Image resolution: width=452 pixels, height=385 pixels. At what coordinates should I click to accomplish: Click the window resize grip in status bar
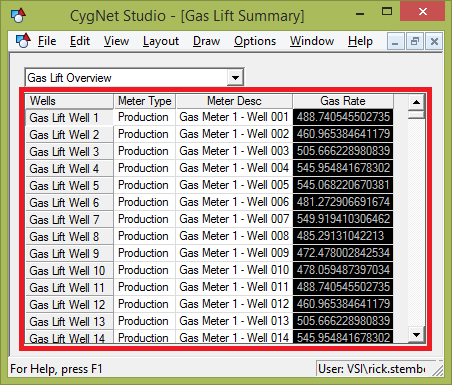point(437,370)
